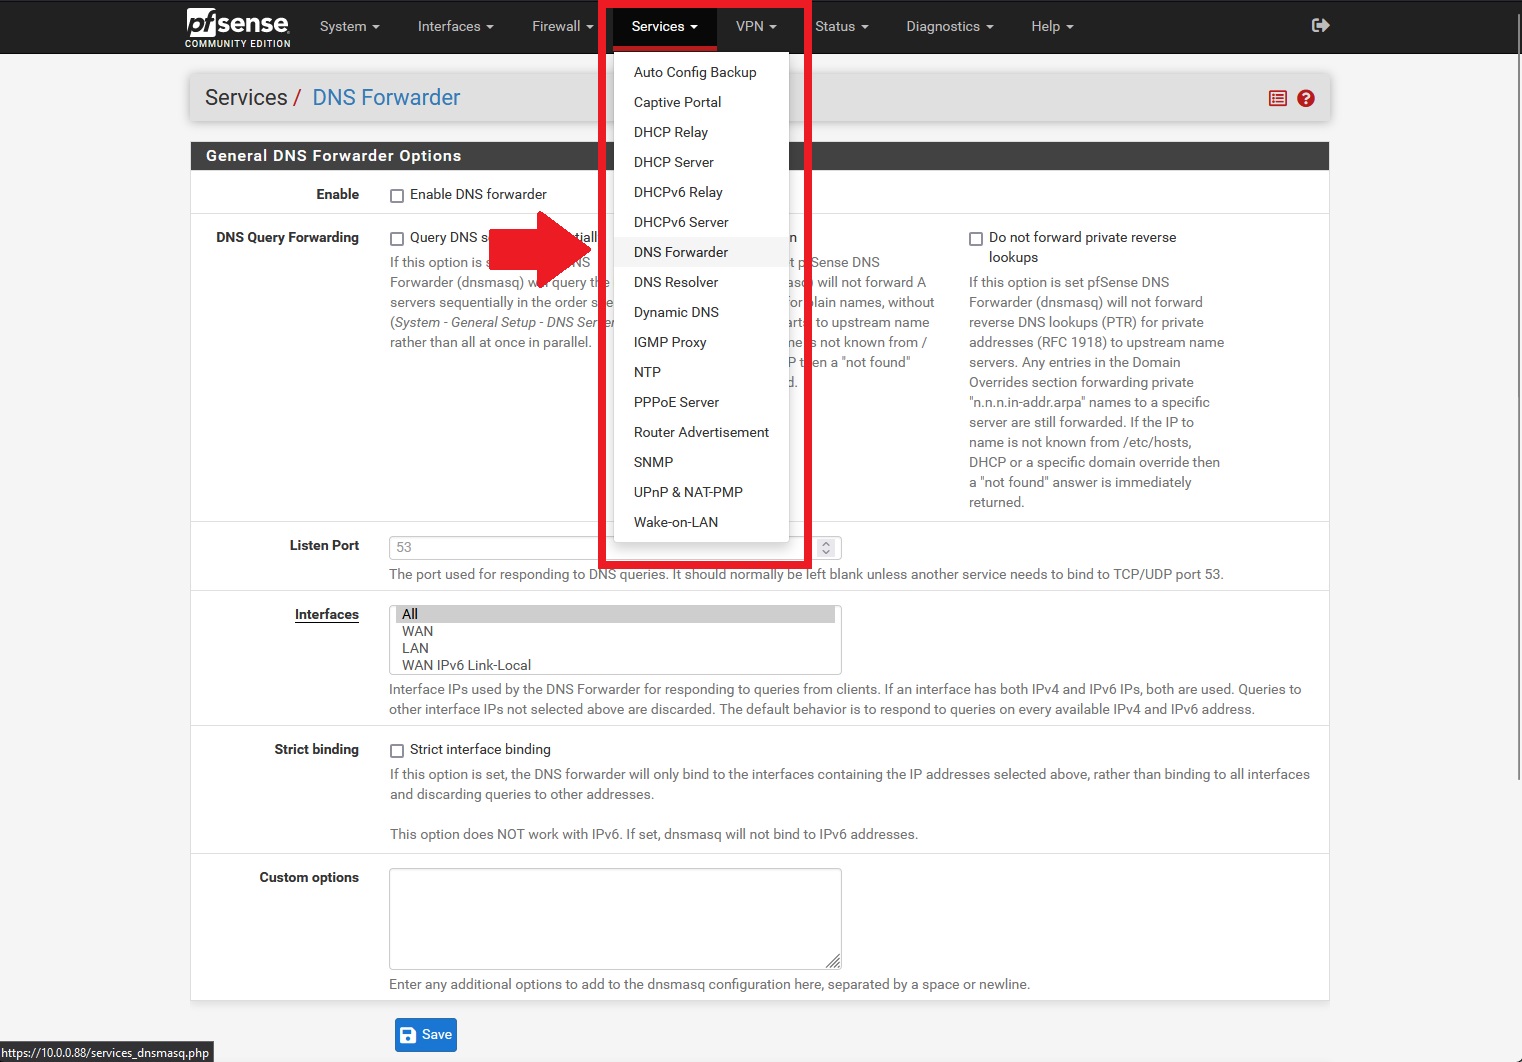
Task: Select SNMP menu entry
Action: (701, 462)
